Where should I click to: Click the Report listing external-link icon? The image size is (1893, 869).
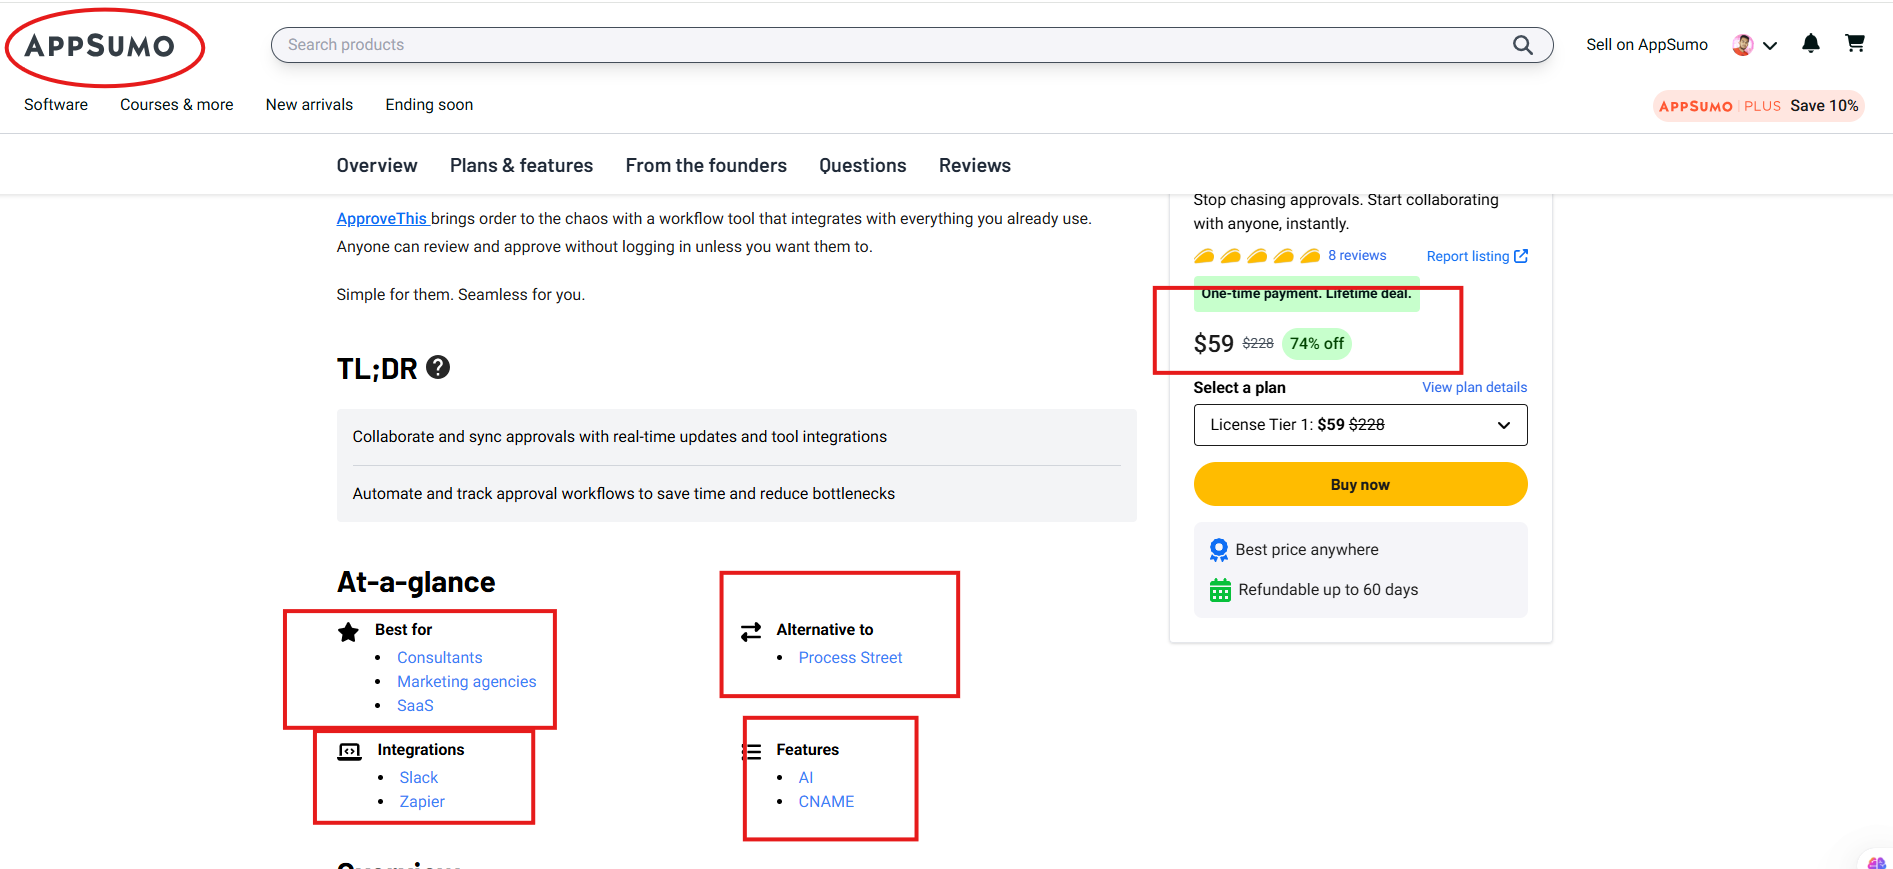tap(1521, 256)
